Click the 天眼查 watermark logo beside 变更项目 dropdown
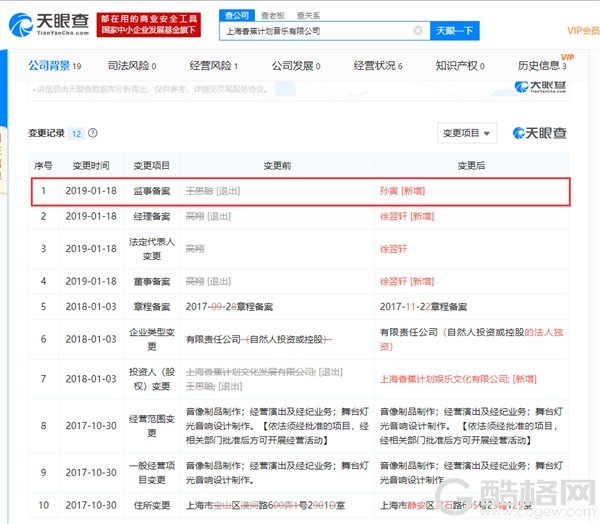 click(x=540, y=133)
